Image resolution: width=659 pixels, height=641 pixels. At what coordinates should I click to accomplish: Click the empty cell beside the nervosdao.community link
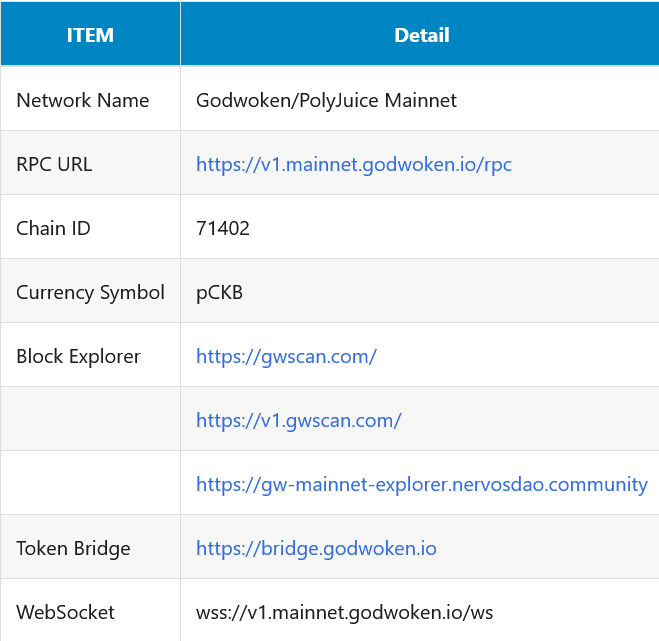[x=90, y=484]
